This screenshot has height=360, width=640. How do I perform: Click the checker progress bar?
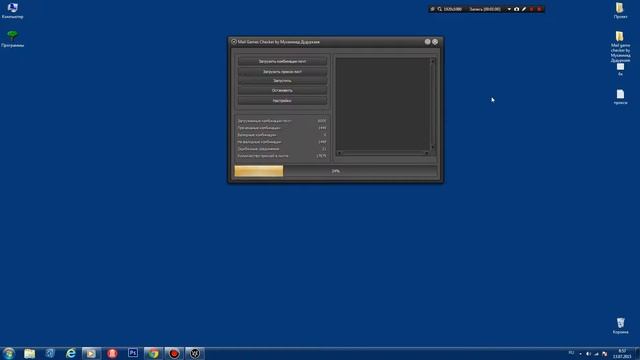(x=336, y=171)
